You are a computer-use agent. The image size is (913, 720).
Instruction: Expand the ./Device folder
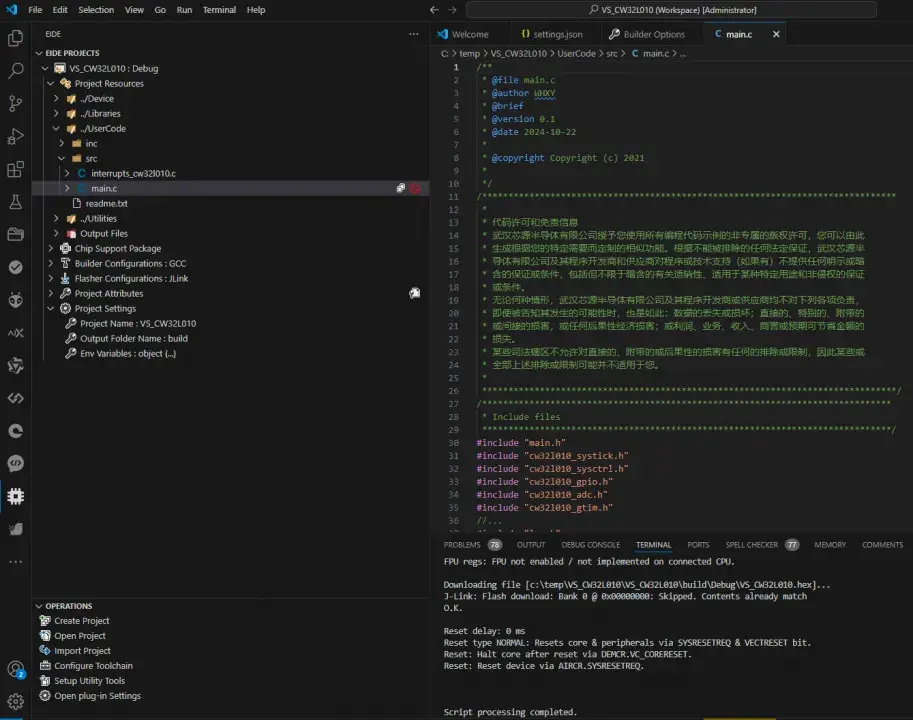coord(56,98)
